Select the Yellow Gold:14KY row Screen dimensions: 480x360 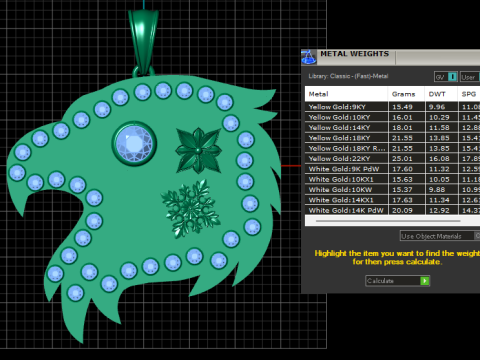[x=393, y=127]
